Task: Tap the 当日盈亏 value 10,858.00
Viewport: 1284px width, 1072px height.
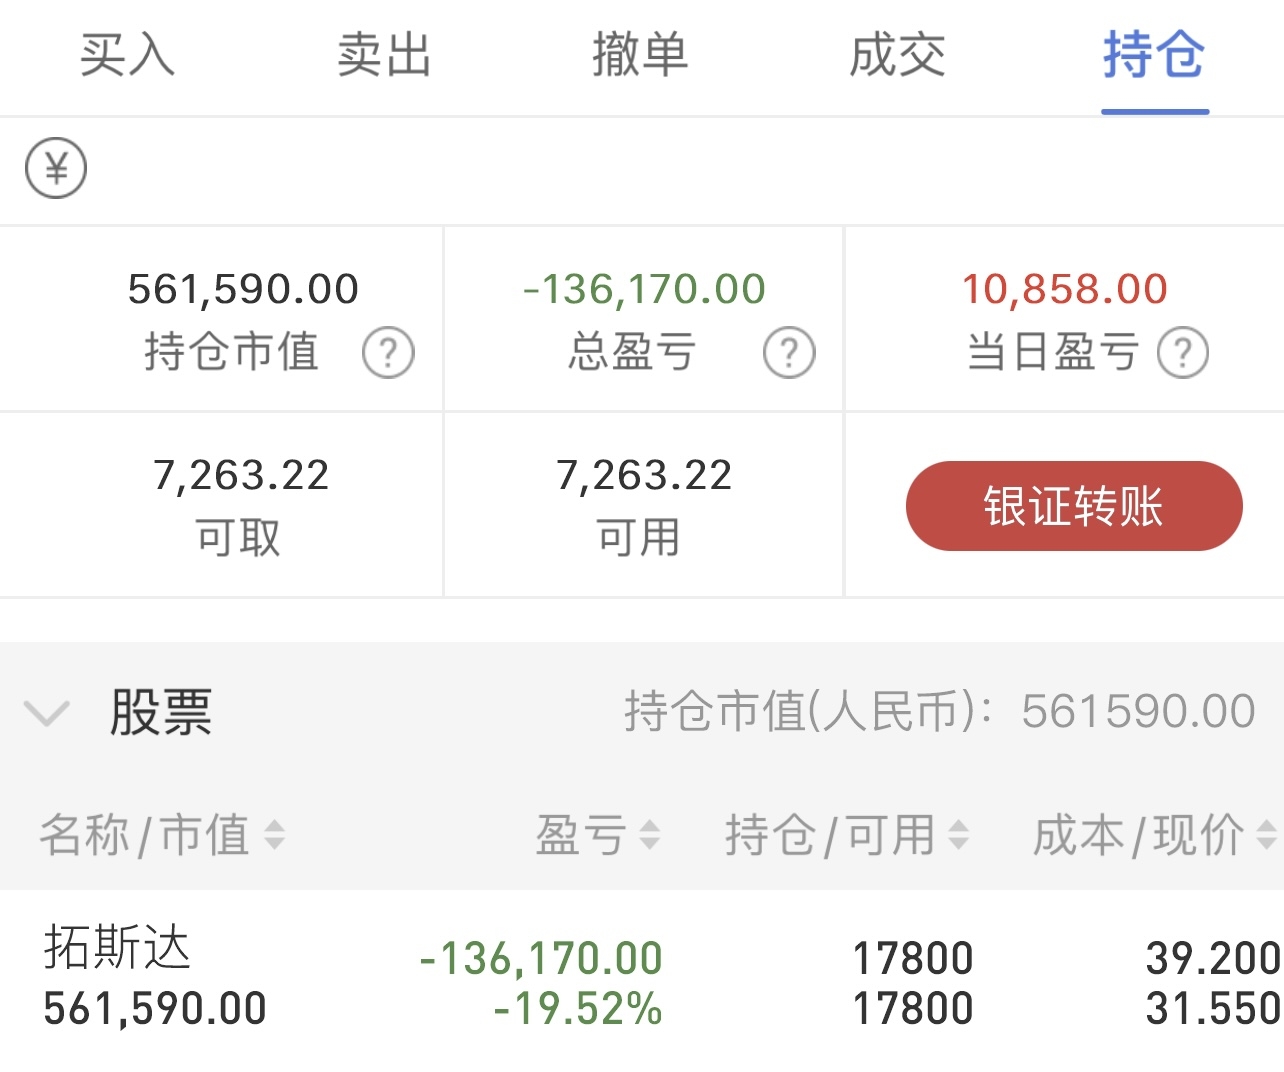Action: coord(1065,289)
